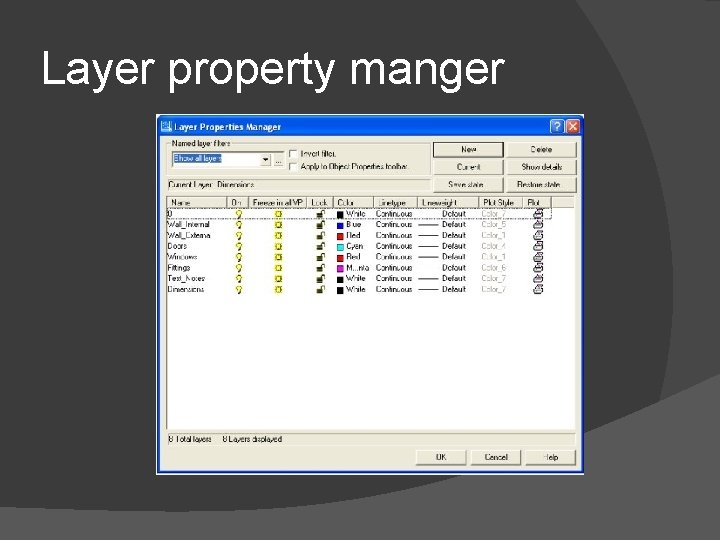Freeze the Wall_Internal layer sun icon
The image size is (720, 540).
pos(278,225)
